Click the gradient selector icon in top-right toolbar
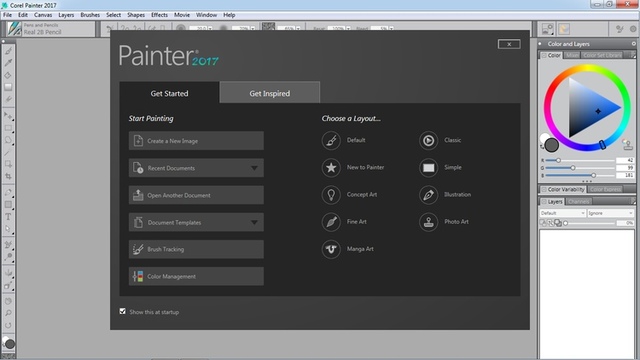 point(564,29)
